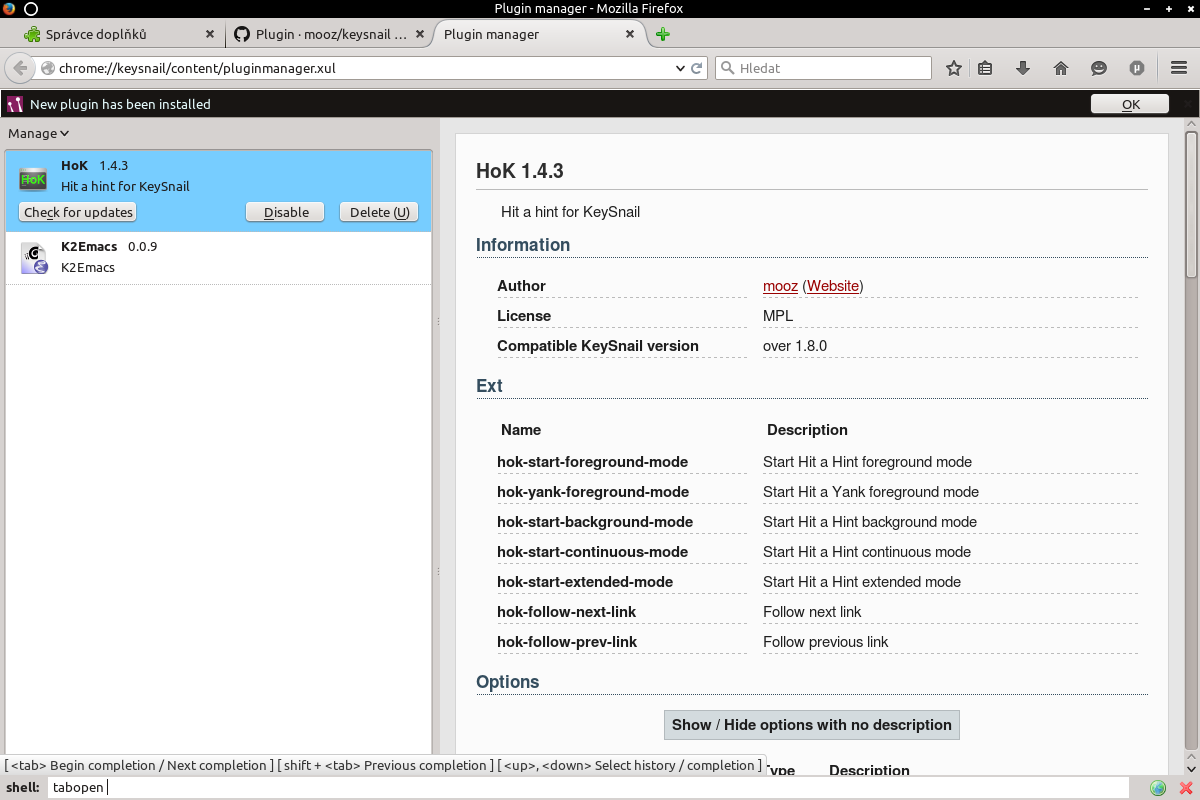This screenshot has width=1200, height=800.
Task: Close the Správce doplňků tab
Action: pos(210,34)
